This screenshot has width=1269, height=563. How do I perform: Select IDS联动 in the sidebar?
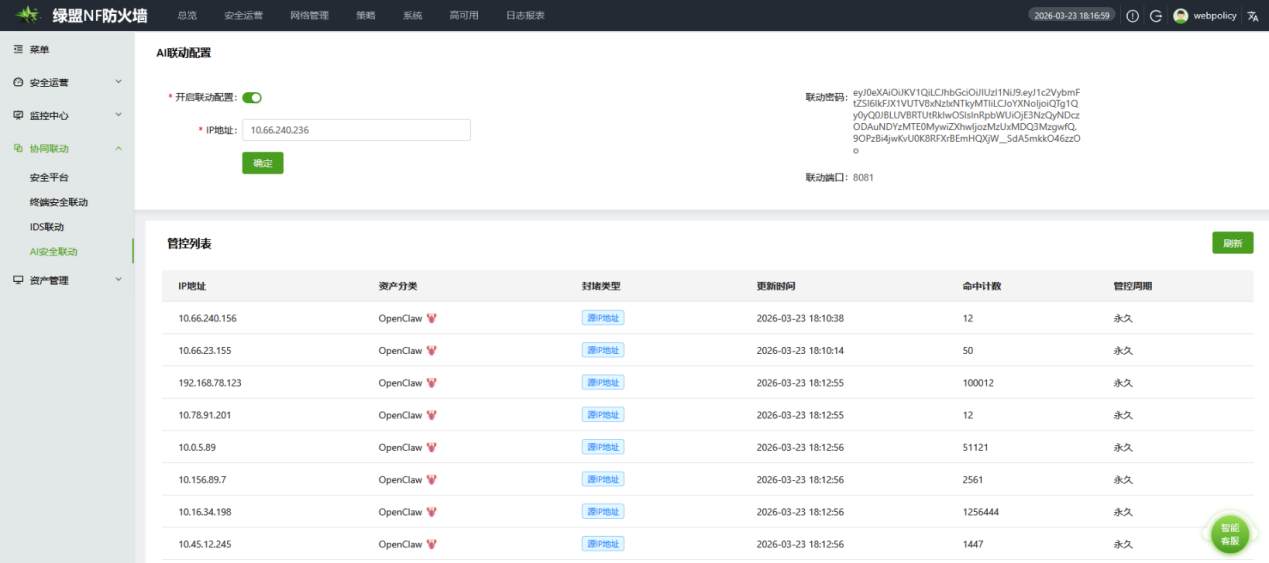(x=47, y=227)
